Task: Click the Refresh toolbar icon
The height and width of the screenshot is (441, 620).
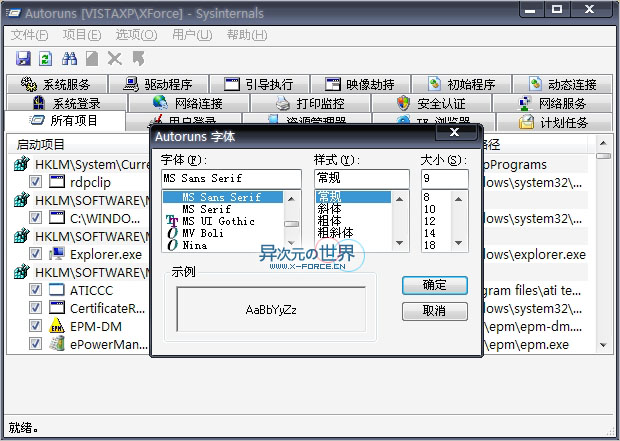Action: click(x=46, y=59)
